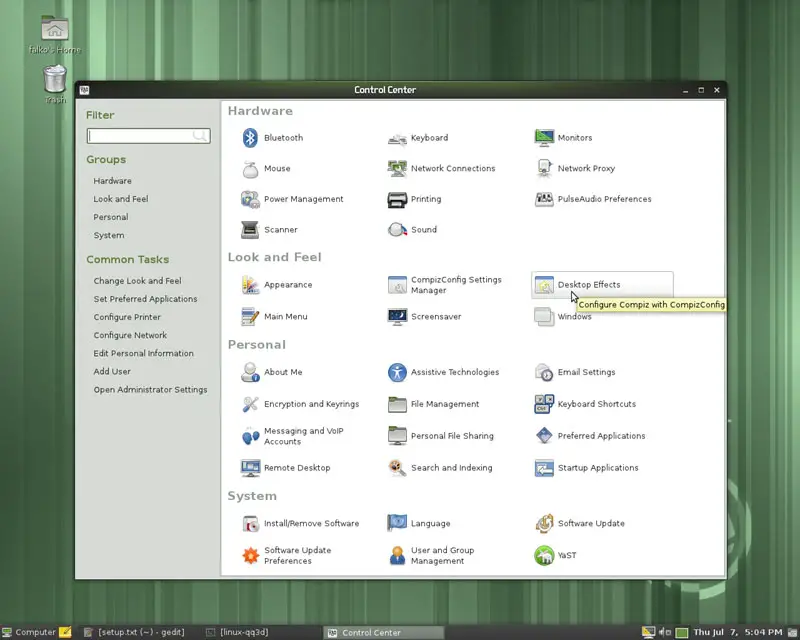Open the Keyboard settings icon
The image size is (800, 640).
(x=397, y=138)
